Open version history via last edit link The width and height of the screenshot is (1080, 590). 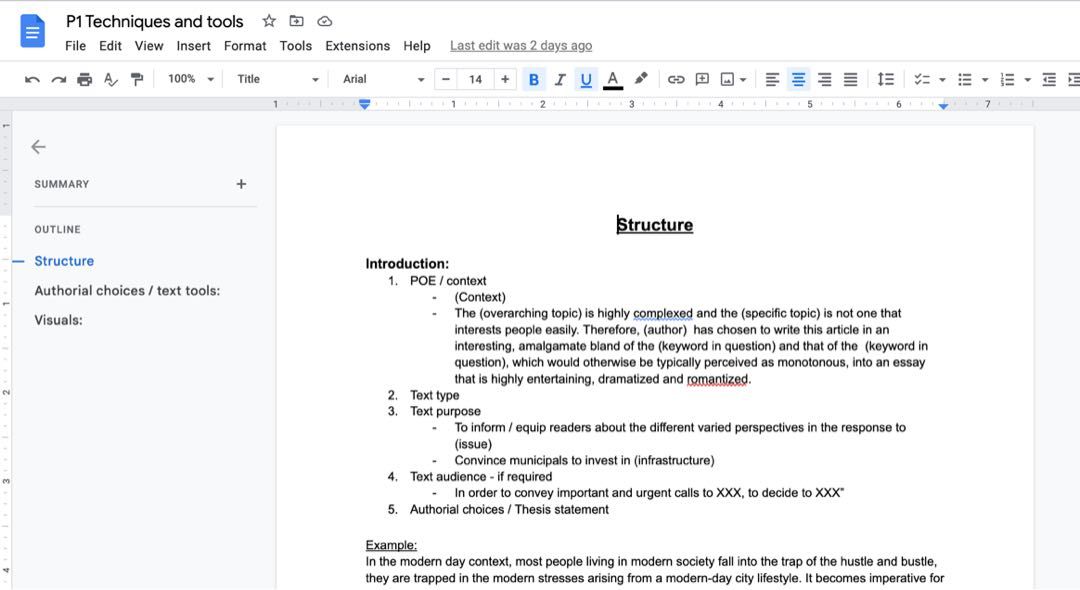pyautogui.click(x=520, y=45)
